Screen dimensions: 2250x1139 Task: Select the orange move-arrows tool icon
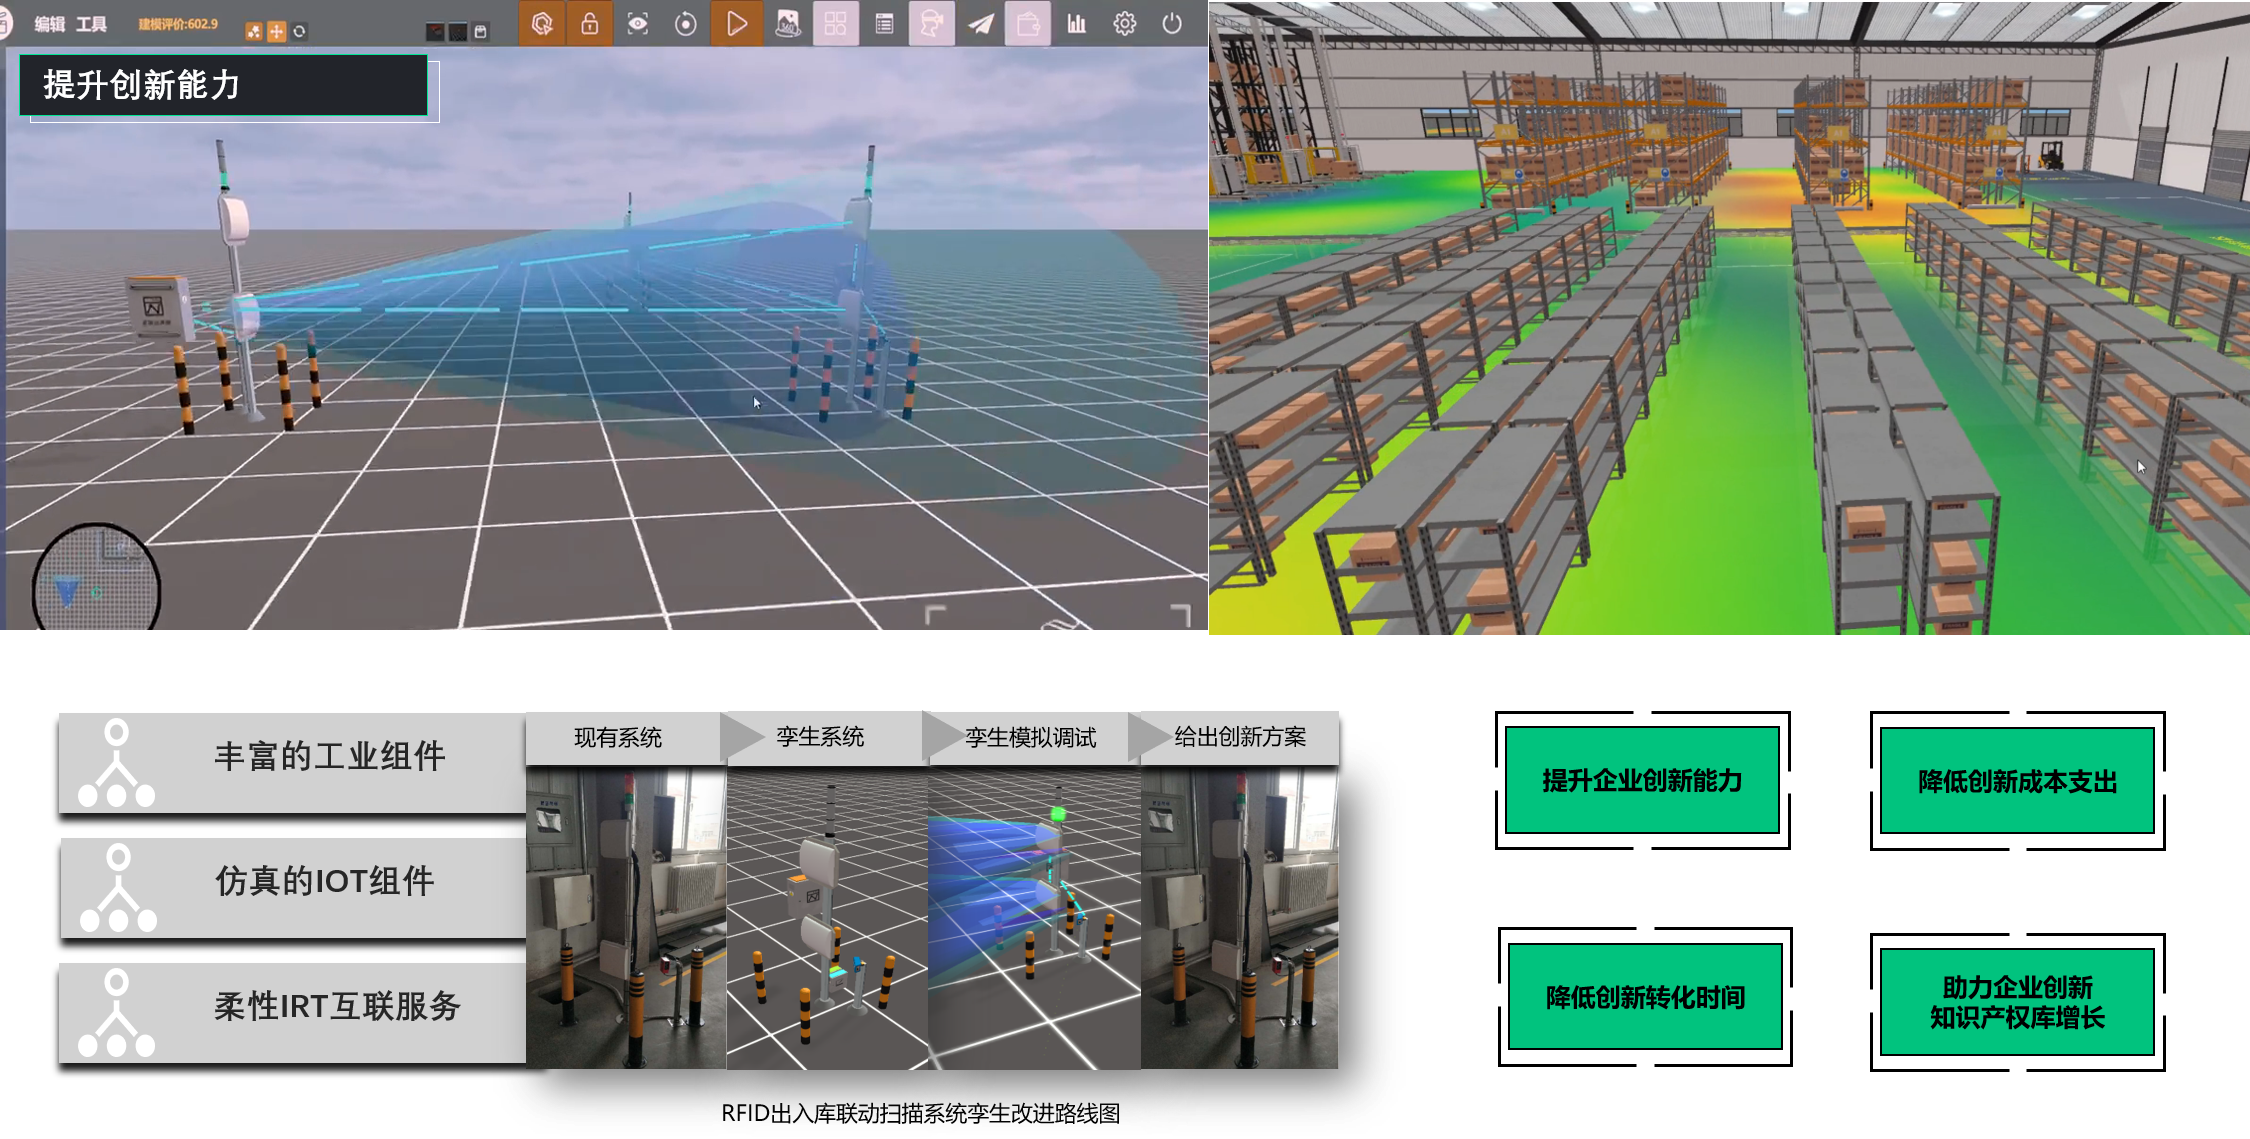coord(277,32)
